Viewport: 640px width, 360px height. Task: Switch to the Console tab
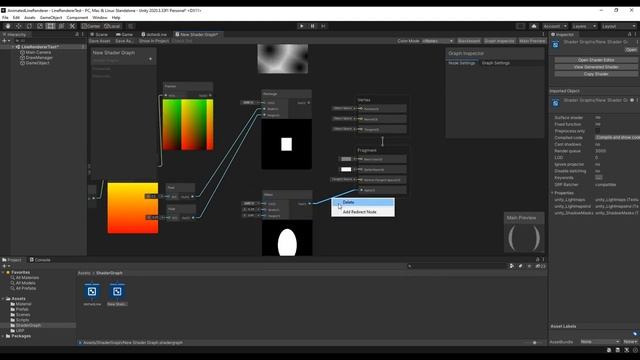(x=40, y=260)
